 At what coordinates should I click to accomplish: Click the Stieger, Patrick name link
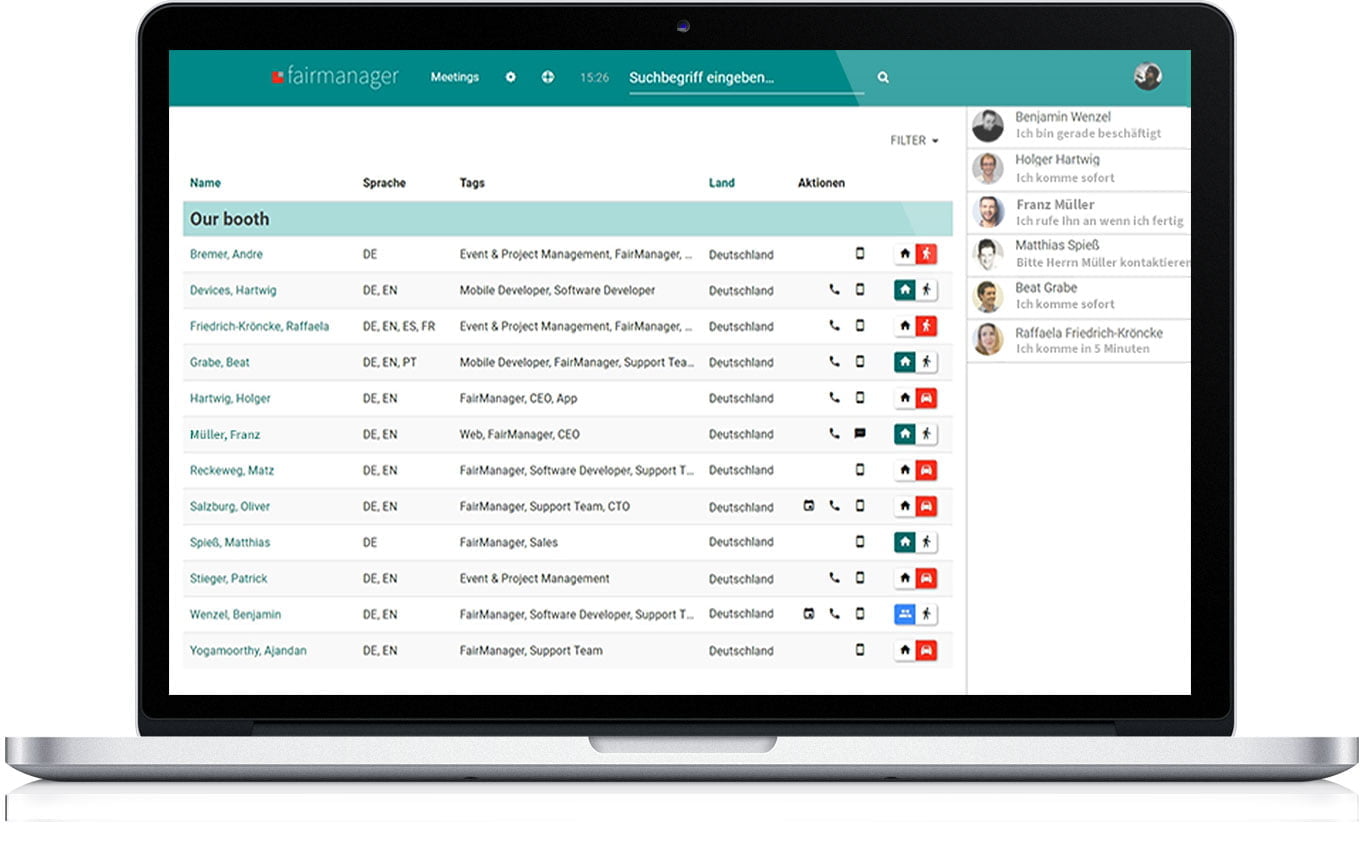coord(228,578)
